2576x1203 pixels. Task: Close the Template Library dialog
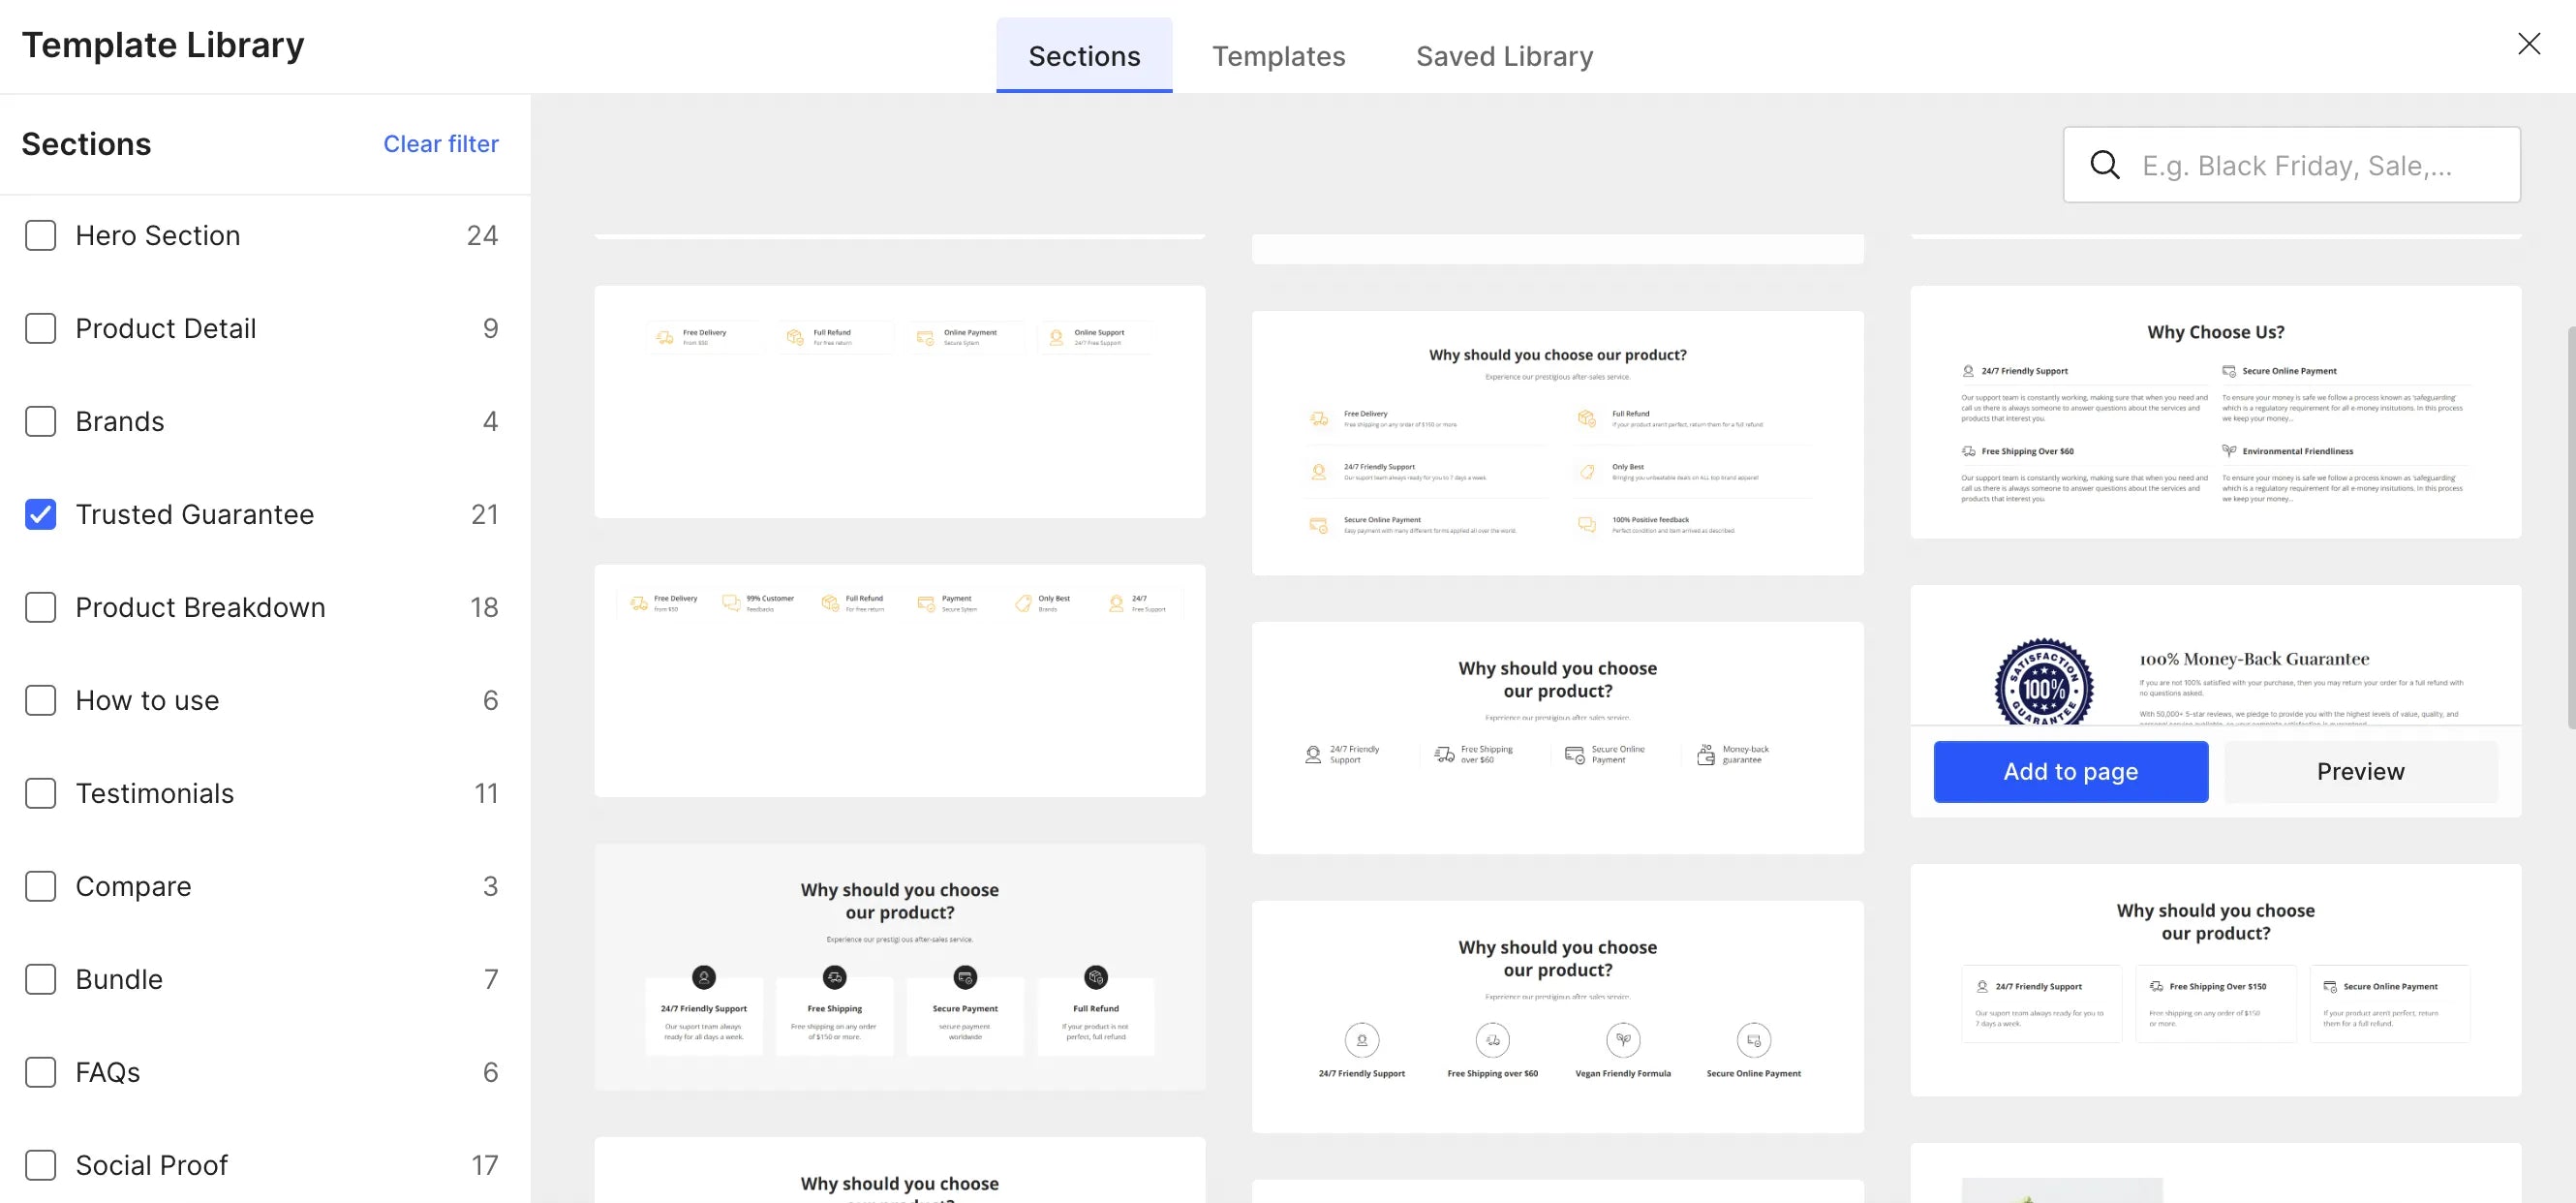coord(2528,44)
